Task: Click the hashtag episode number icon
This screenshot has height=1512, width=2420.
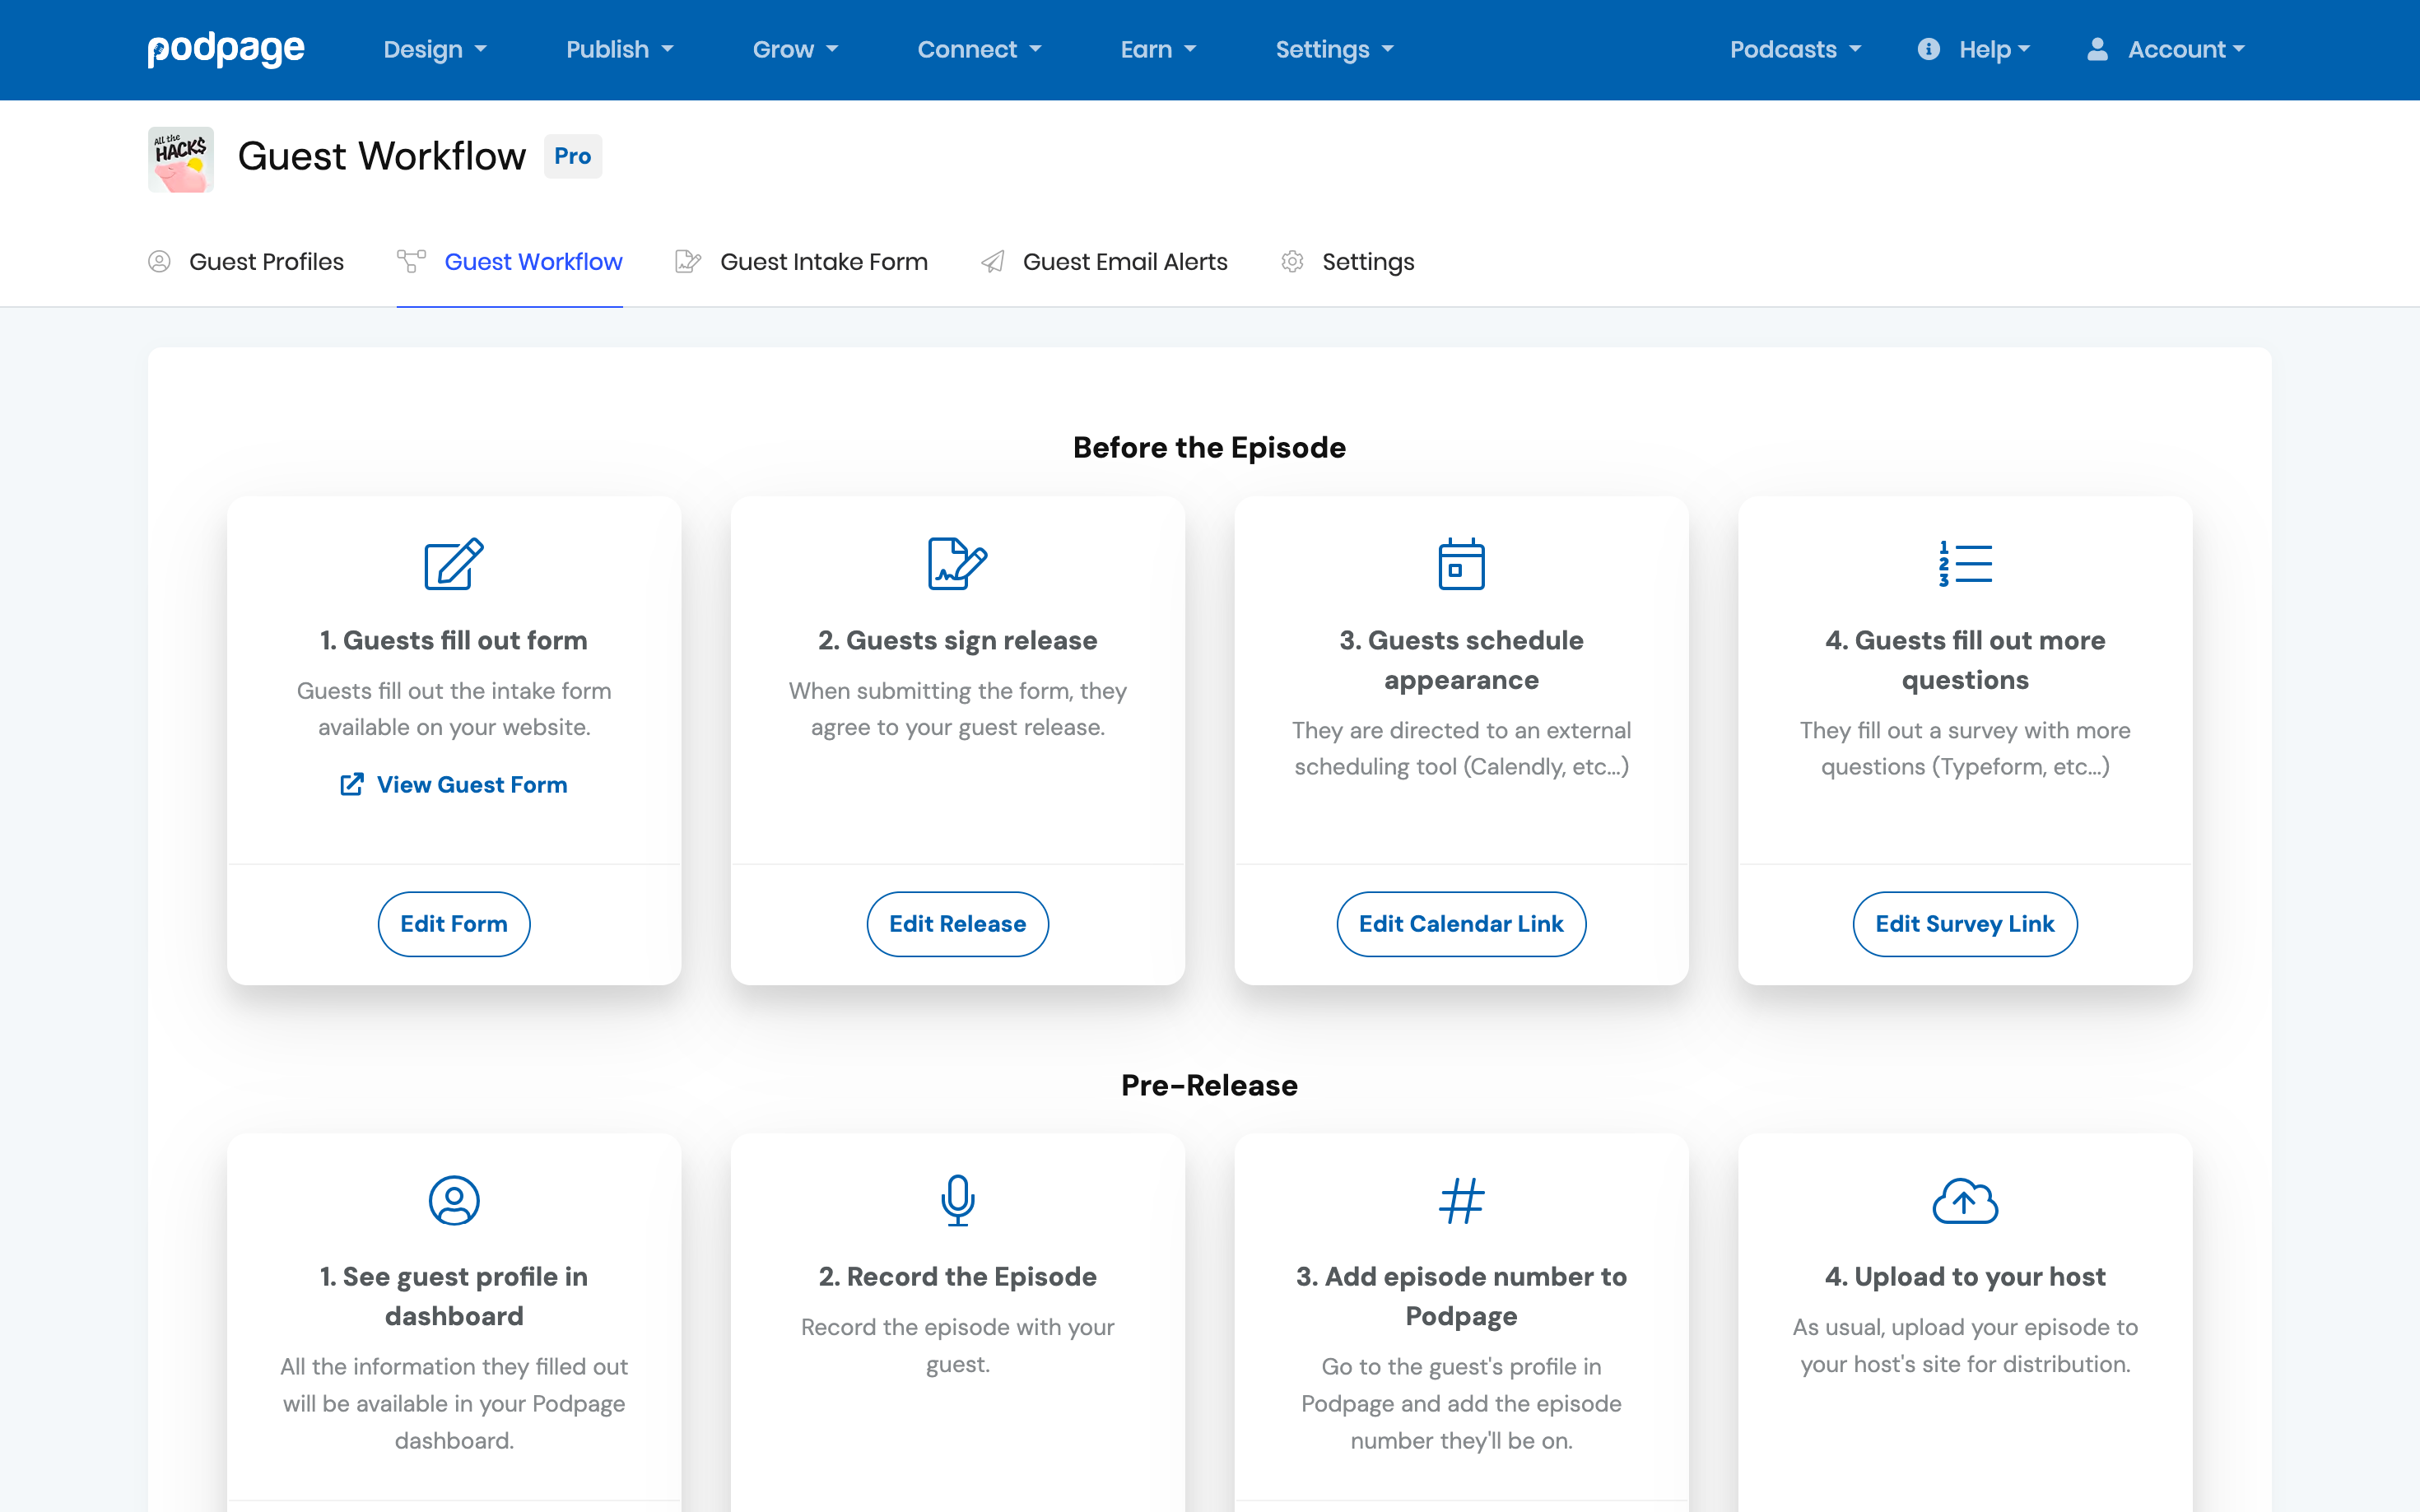Action: pos(1461,1200)
